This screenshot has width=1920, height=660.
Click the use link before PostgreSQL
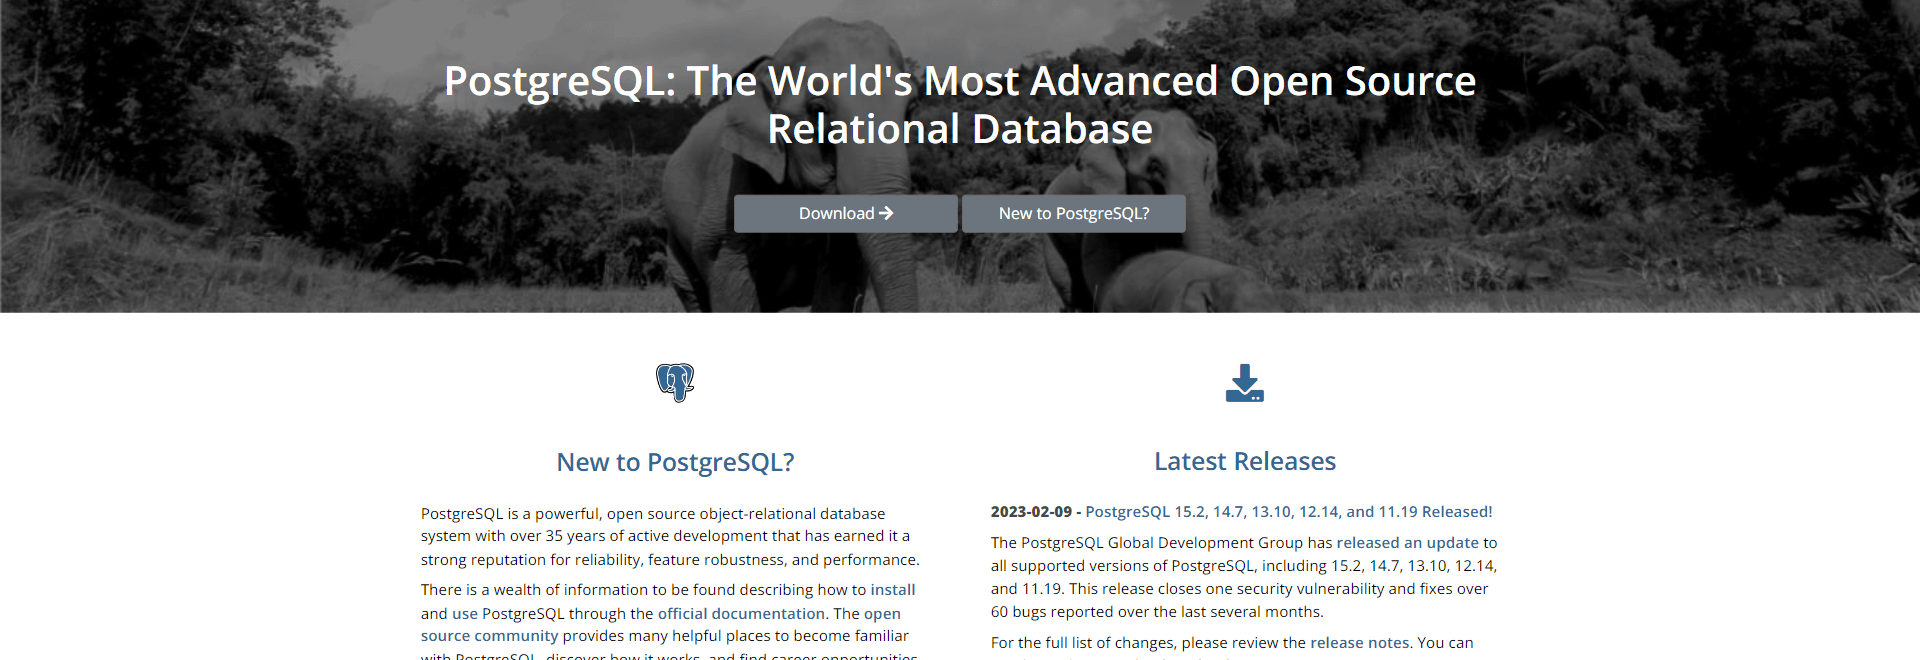(x=465, y=614)
